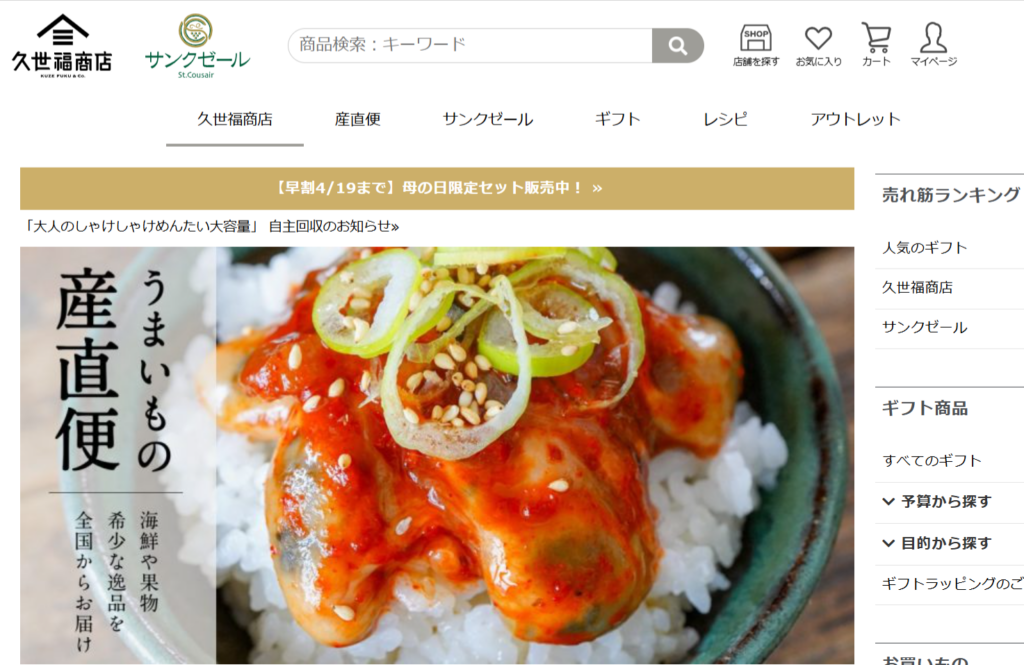Image resolution: width=1024 pixels, height=665 pixels.
Task: Select the サンクゼール navigation tab
Action: tap(488, 120)
